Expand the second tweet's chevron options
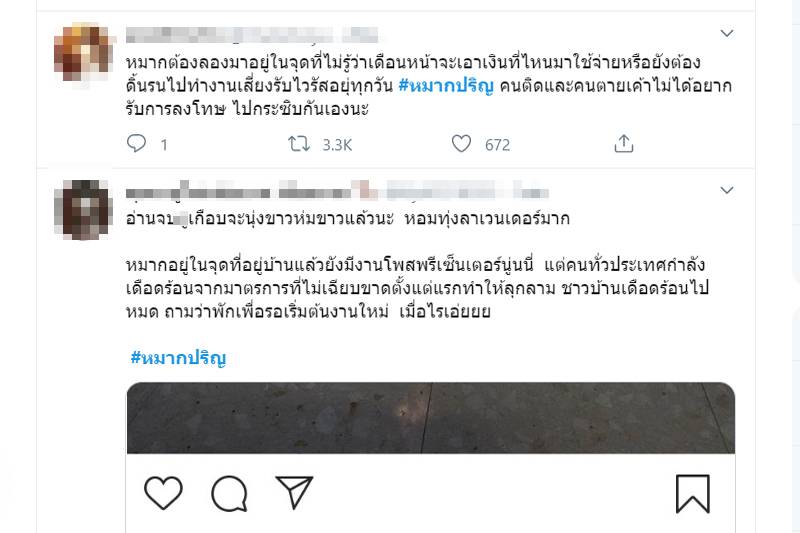The image size is (800, 533). [727, 190]
